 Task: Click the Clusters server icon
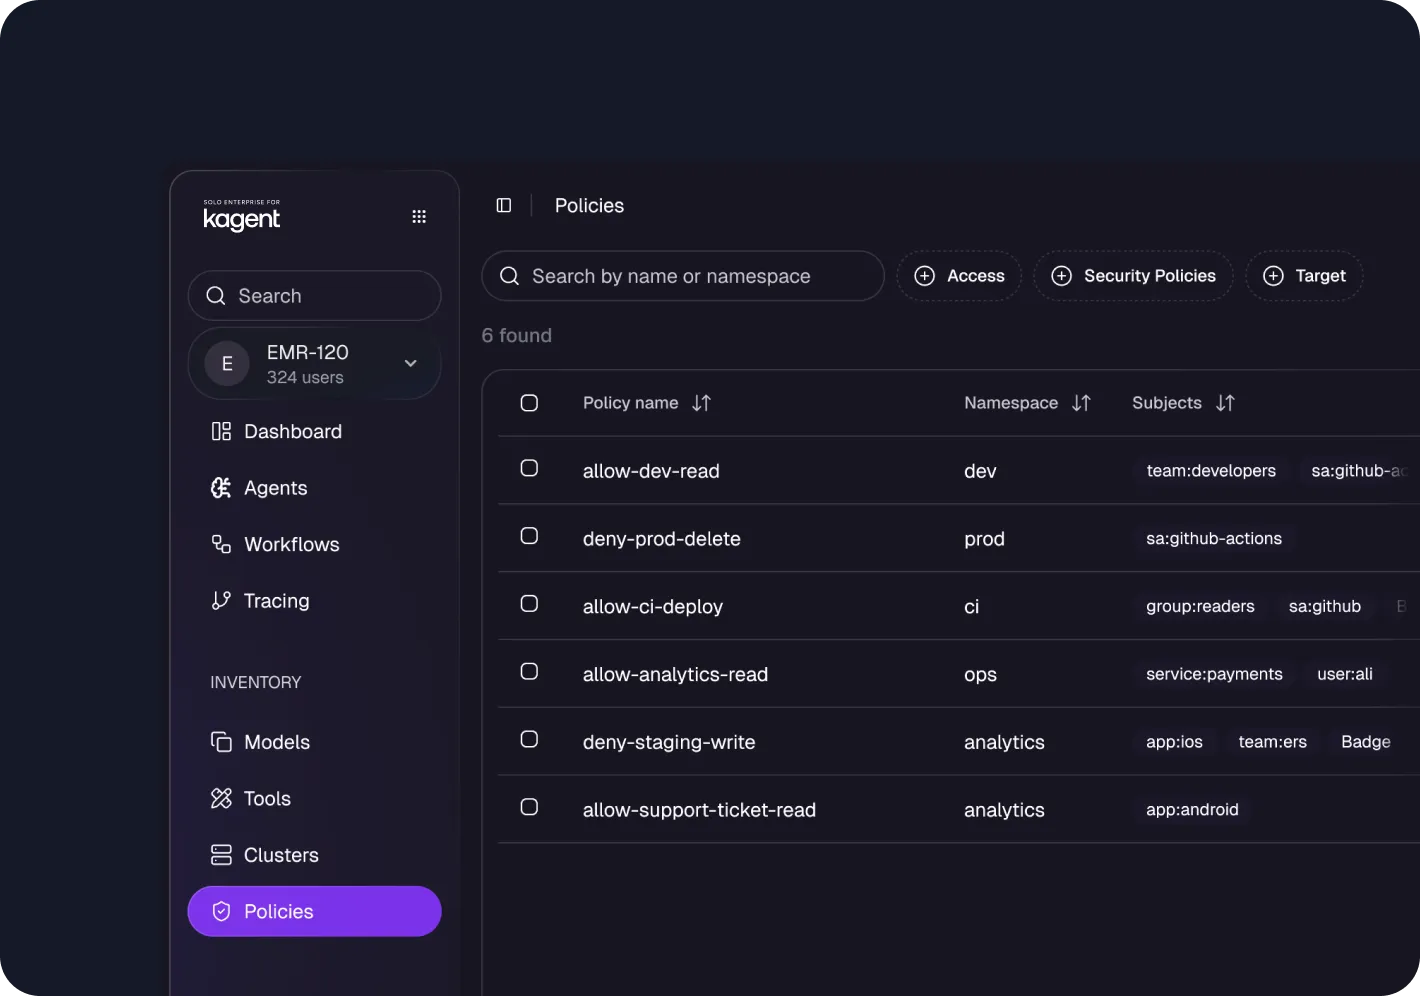click(221, 855)
